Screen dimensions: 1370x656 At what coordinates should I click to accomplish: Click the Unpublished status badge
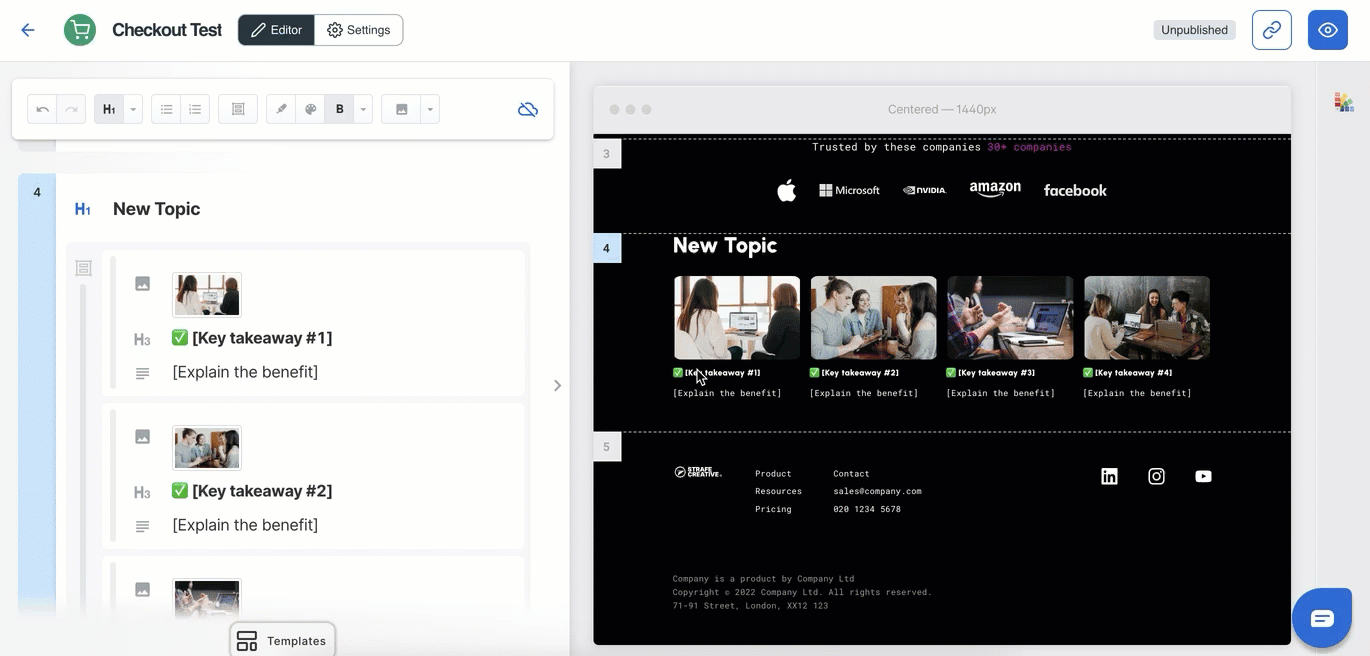1194,30
